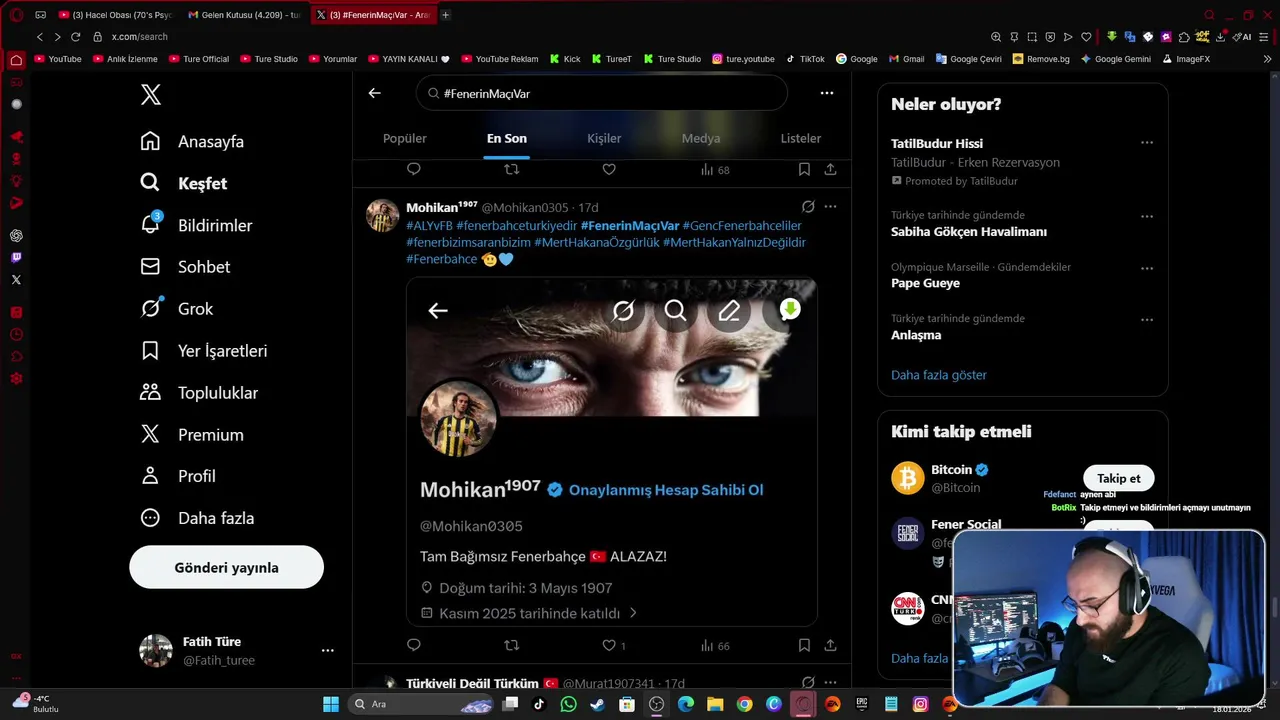The width and height of the screenshot is (1280, 720).
Task: Open Instagram from the taskbar
Action: 920,704
